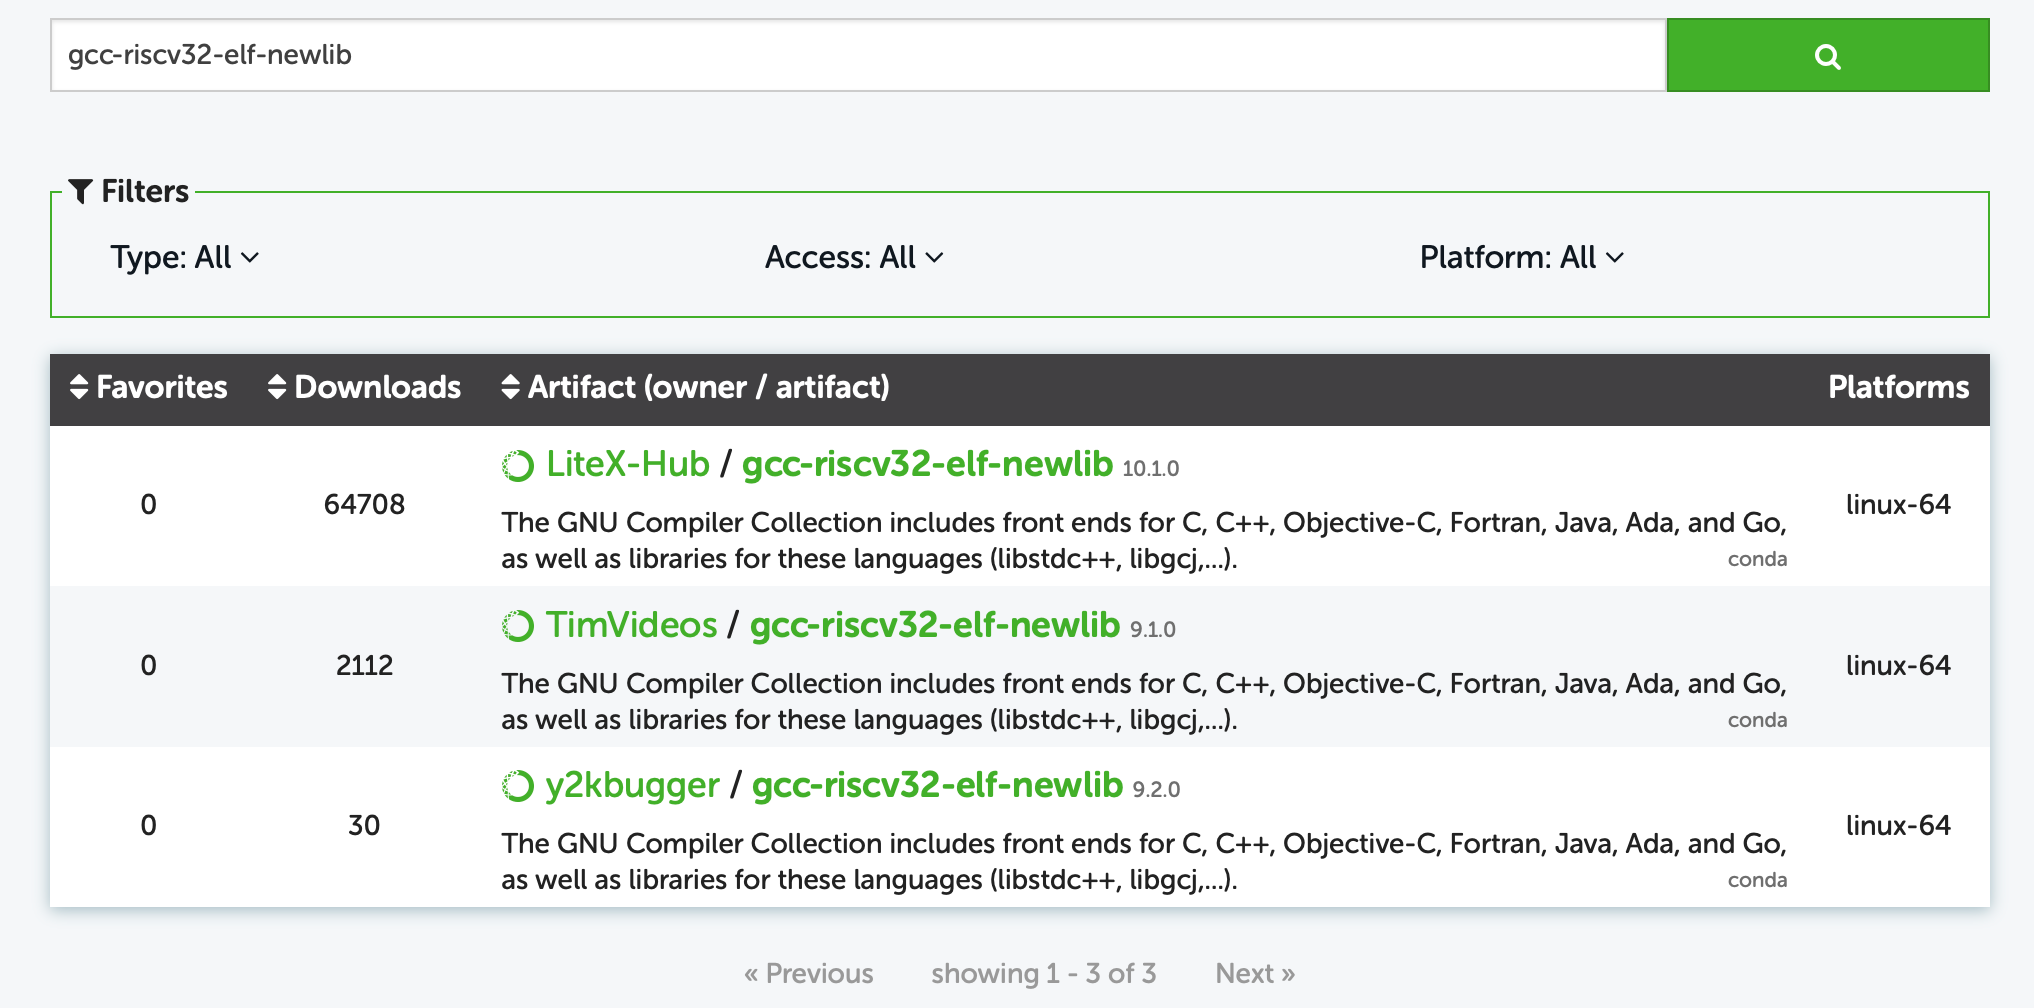This screenshot has width=2034, height=1008.
Task: Open the Type: All dropdown
Action: pyautogui.click(x=184, y=258)
